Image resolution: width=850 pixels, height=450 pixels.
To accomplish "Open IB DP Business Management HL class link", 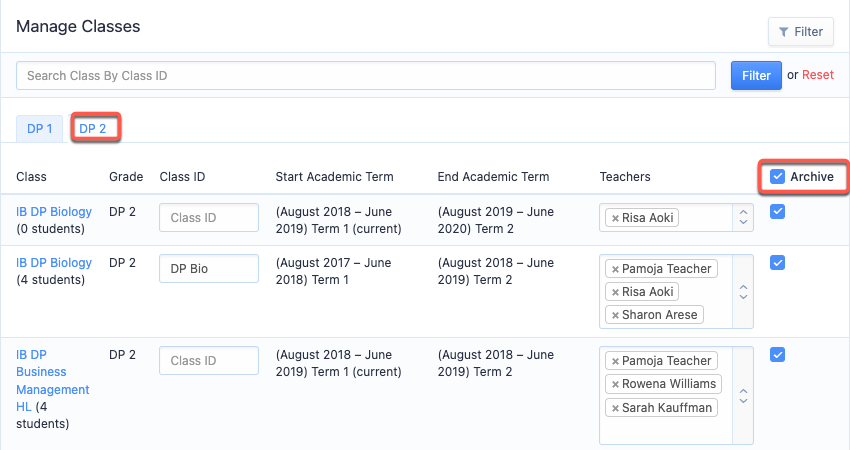I will click(x=53, y=380).
